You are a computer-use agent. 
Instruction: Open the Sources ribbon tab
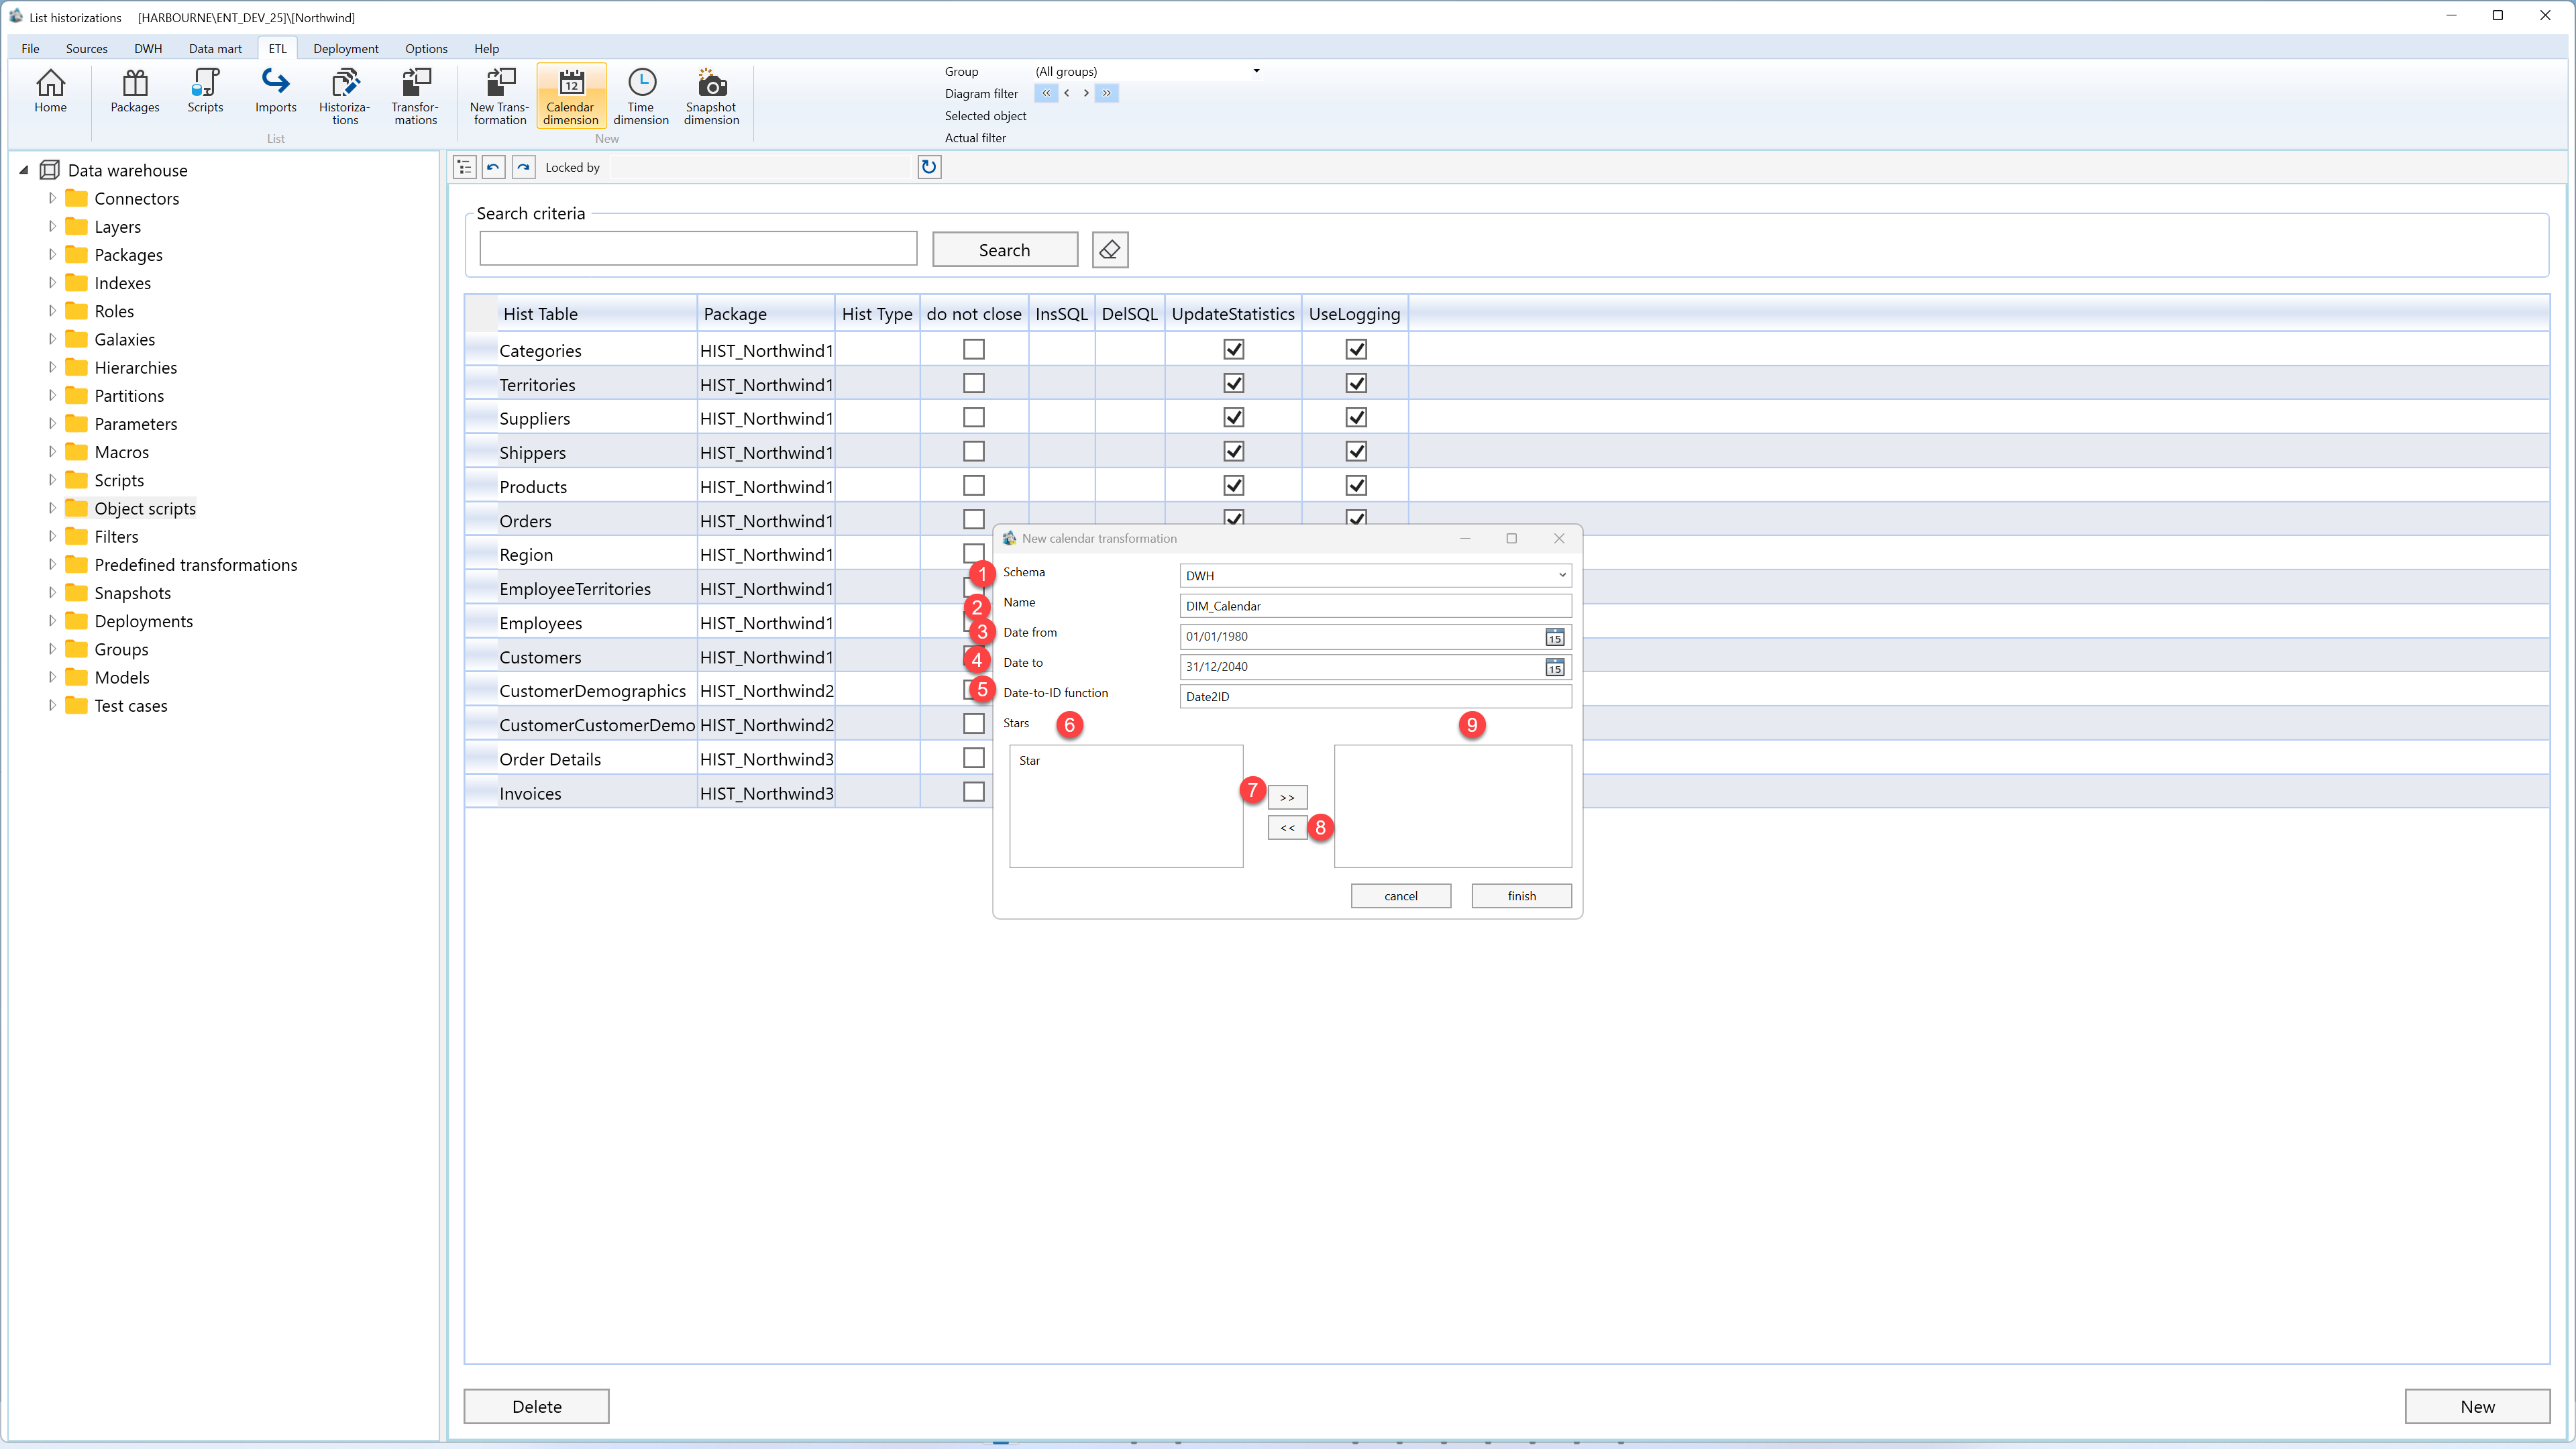(x=86, y=48)
